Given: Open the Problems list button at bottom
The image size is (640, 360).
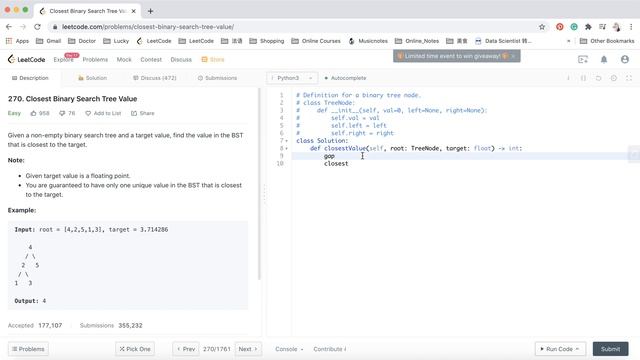Looking at the screenshot, I should tap(28, 349).
